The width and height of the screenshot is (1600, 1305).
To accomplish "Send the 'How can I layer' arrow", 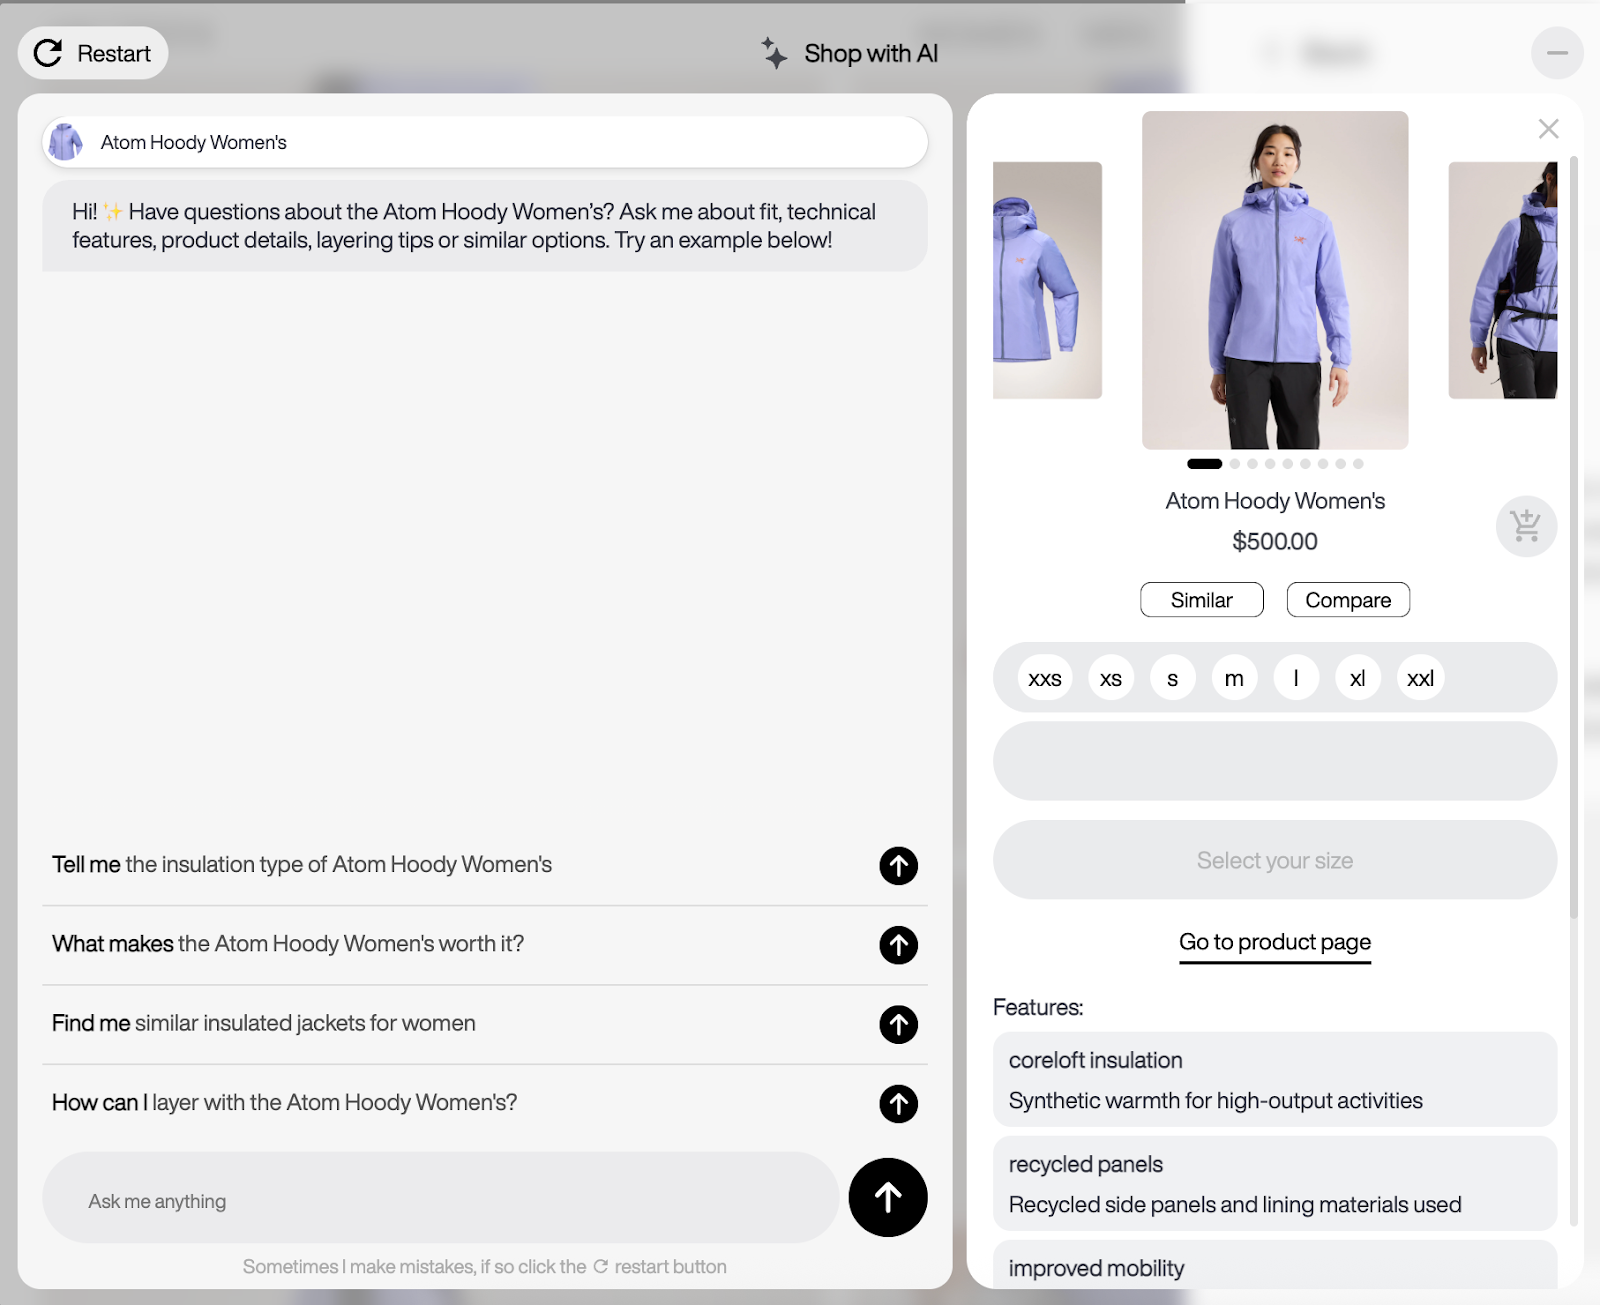I will (x=898, y=1104).
